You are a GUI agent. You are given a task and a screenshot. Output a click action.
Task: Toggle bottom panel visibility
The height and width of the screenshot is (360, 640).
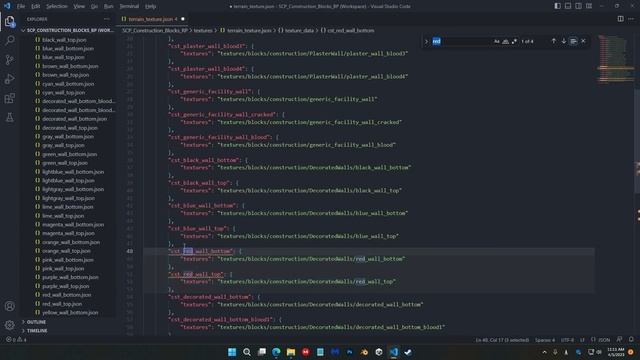point(568,6)
